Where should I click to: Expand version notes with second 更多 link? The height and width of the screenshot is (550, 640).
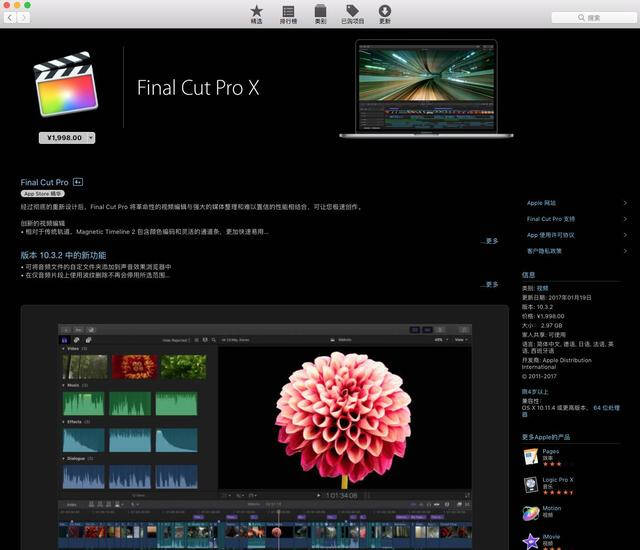[490, 284]
